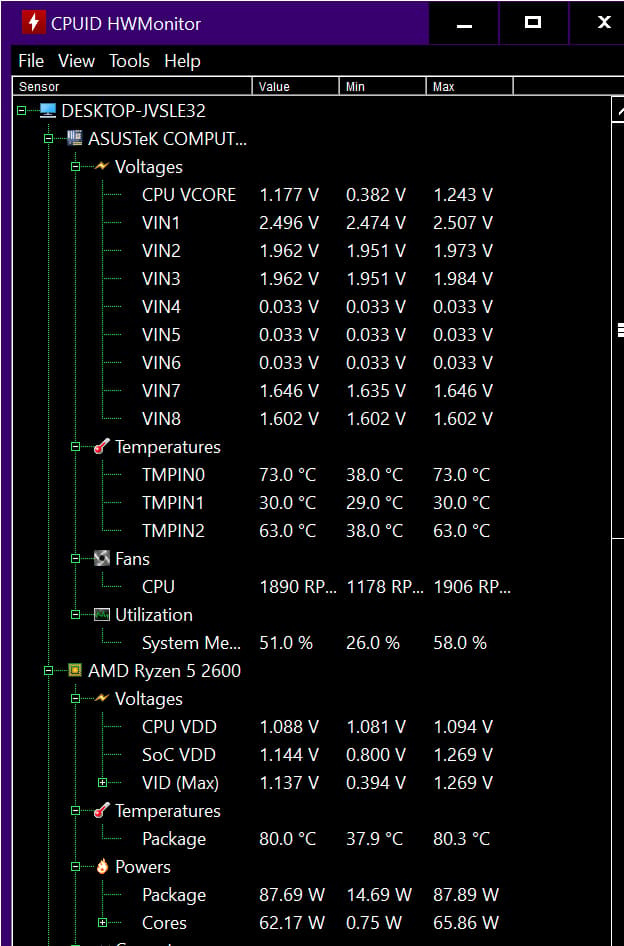Click the 1.177 V CPU VCORE value

tap(289, 195)
